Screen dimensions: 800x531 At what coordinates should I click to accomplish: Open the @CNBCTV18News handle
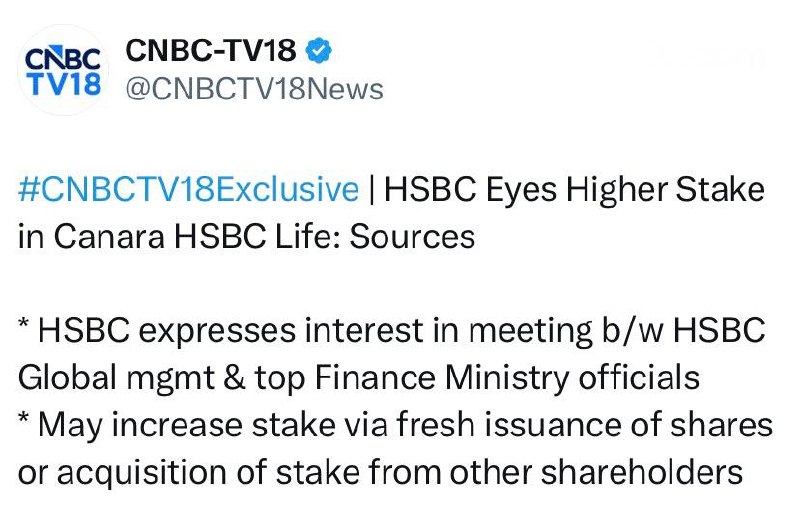254,89
